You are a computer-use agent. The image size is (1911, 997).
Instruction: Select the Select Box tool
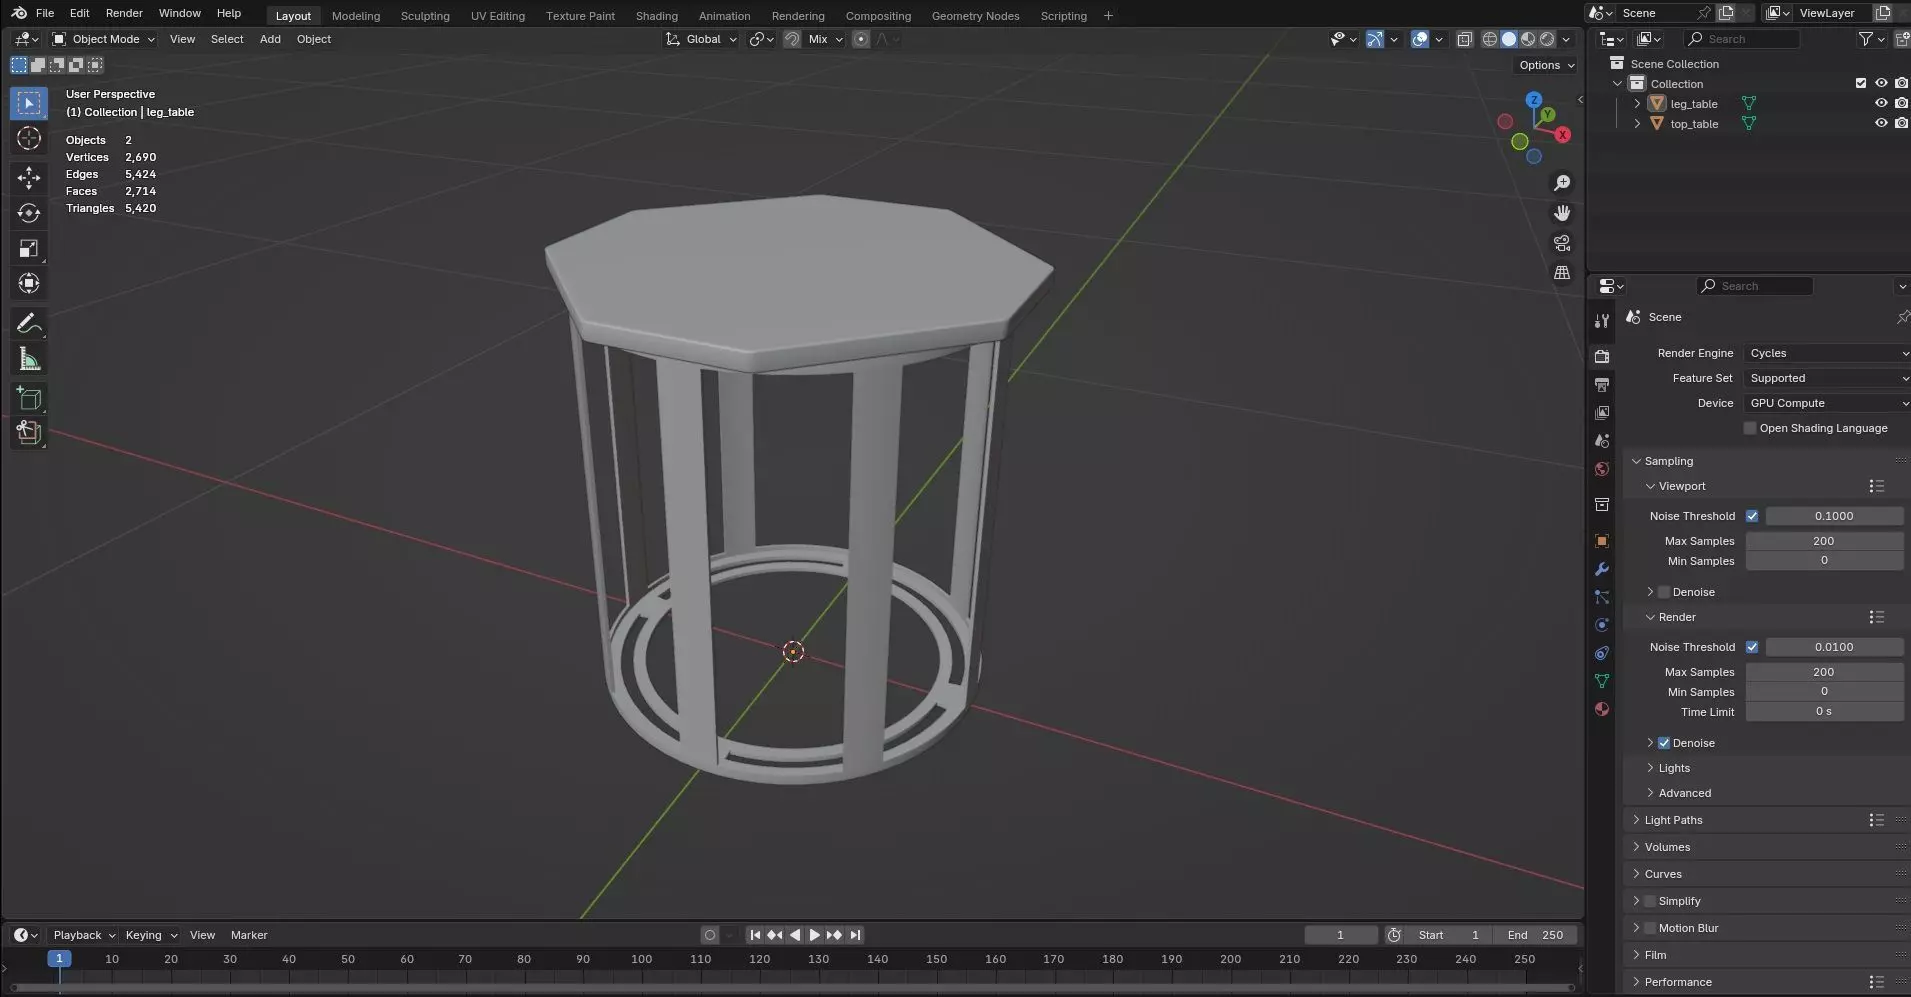(29, 103)
